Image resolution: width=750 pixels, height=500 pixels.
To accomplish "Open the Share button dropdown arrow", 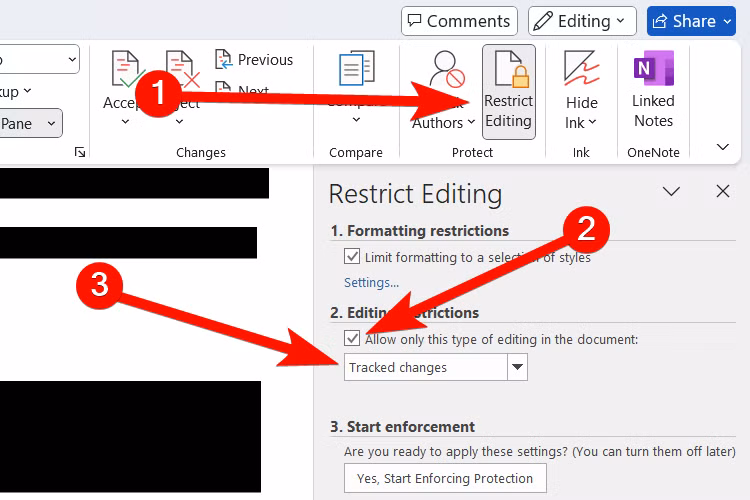I will (x=728, y=21).
